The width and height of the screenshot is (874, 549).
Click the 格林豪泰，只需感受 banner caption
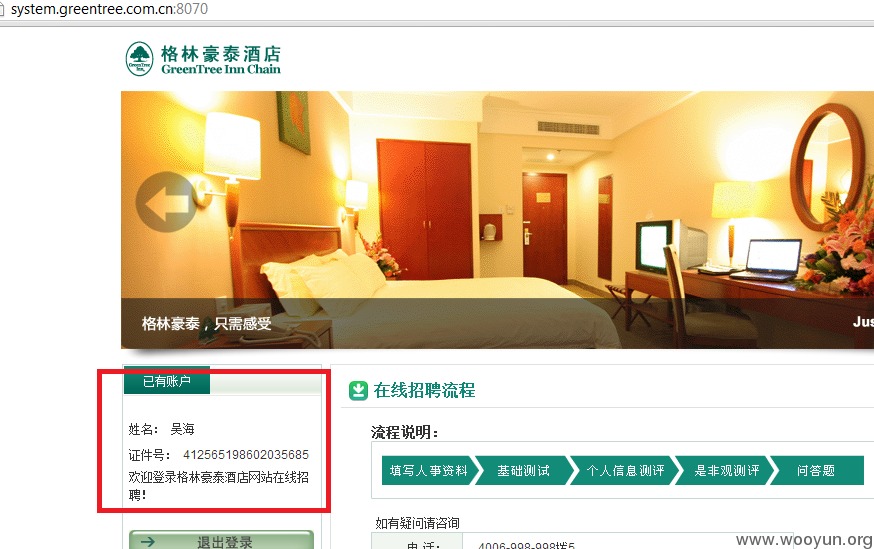coord(206,323)
